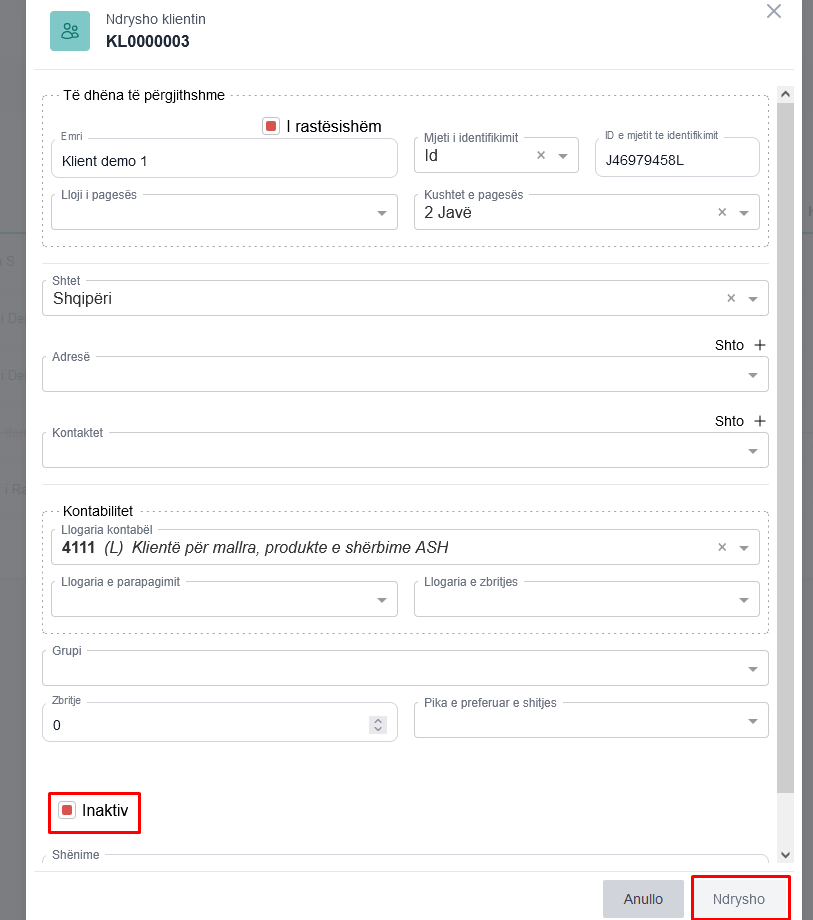Clear the Mjeti i identifikimit 'Id' selection
The height and width of the screenshot is (920, 813).
541,155
